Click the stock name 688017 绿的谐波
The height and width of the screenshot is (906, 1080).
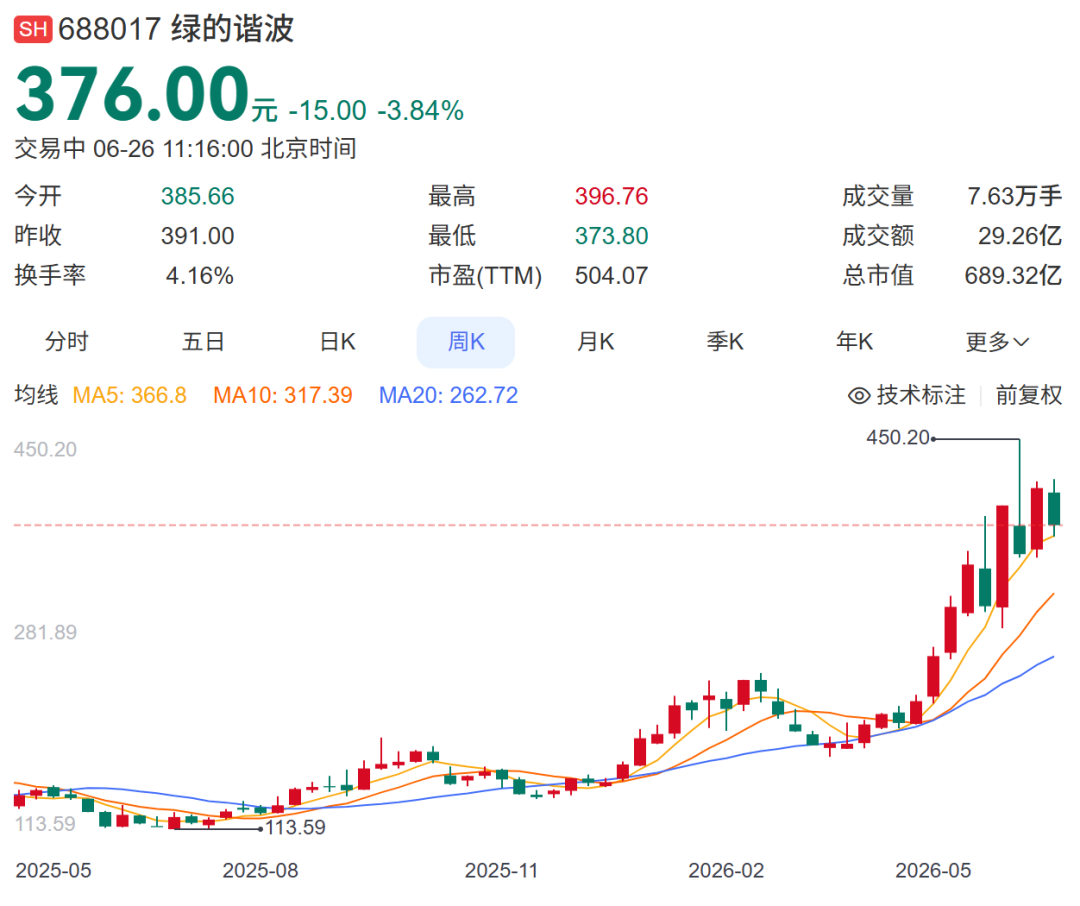[176, 29]
